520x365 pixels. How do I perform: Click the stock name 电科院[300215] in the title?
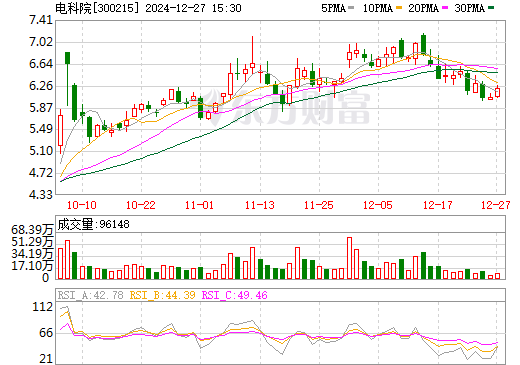click(97, 8)
